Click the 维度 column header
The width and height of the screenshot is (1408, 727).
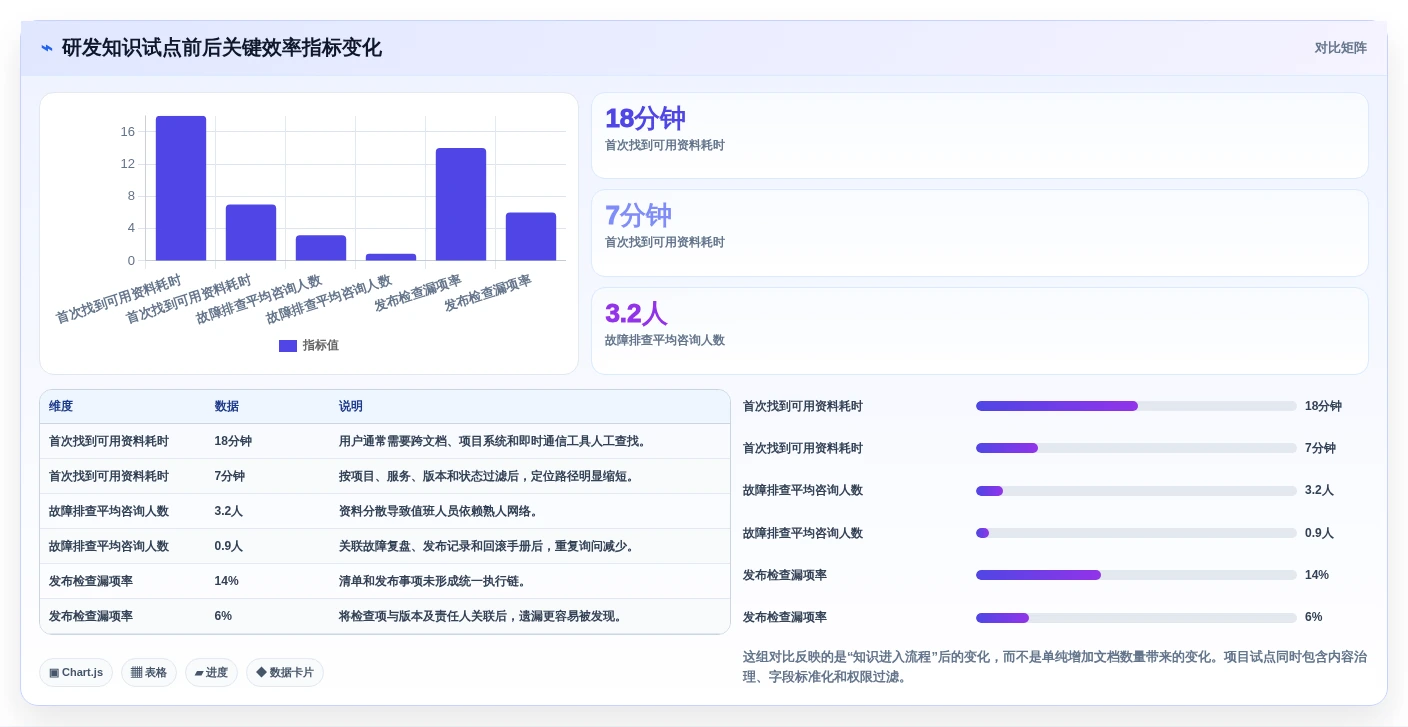click(x=61, y=406)
